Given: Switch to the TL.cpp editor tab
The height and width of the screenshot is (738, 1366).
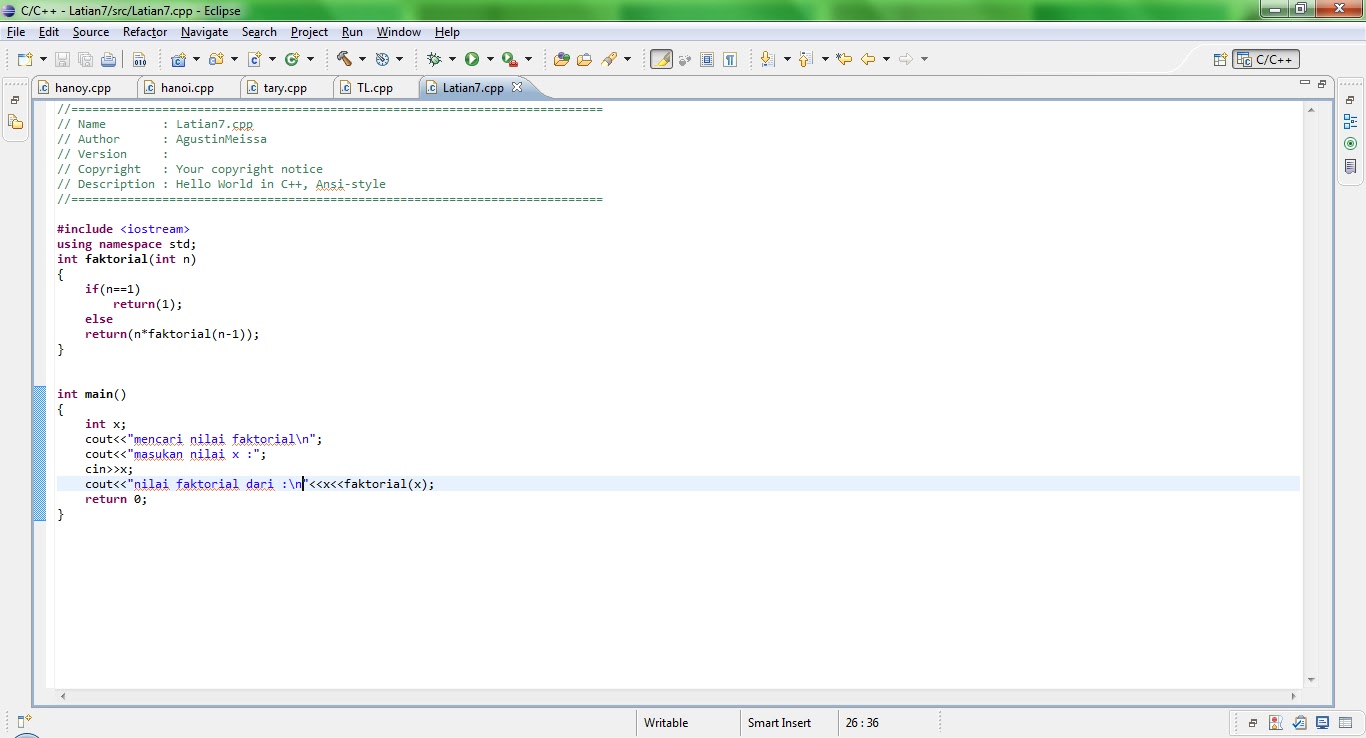Looking at the screenshot, I should (374, 88).
